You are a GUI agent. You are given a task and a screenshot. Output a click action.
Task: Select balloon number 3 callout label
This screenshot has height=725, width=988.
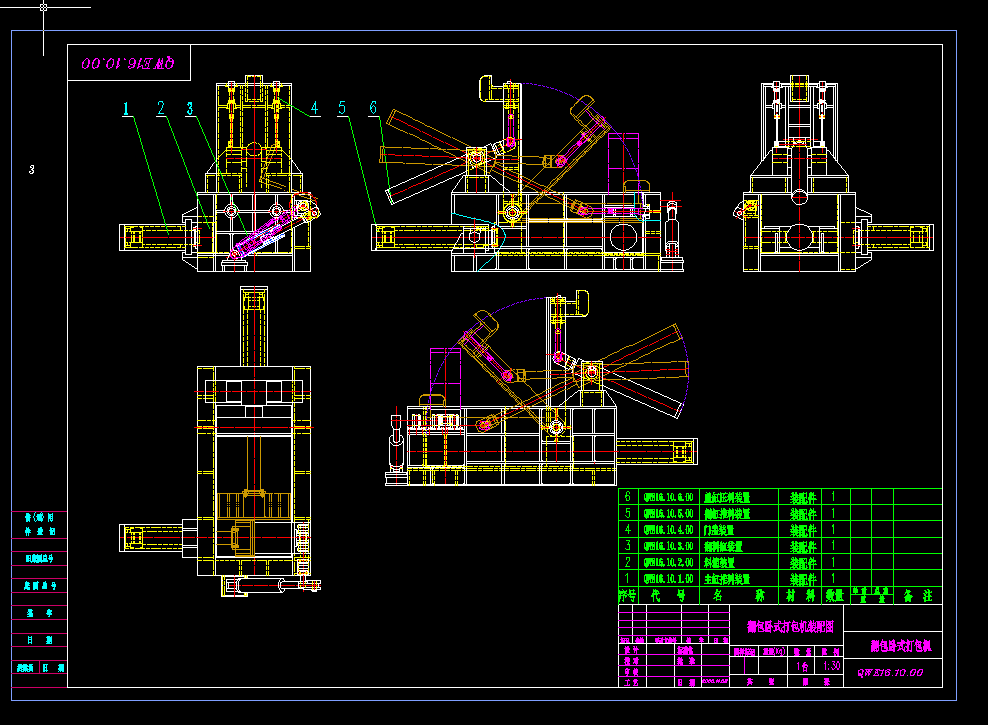tap(190, 109)
